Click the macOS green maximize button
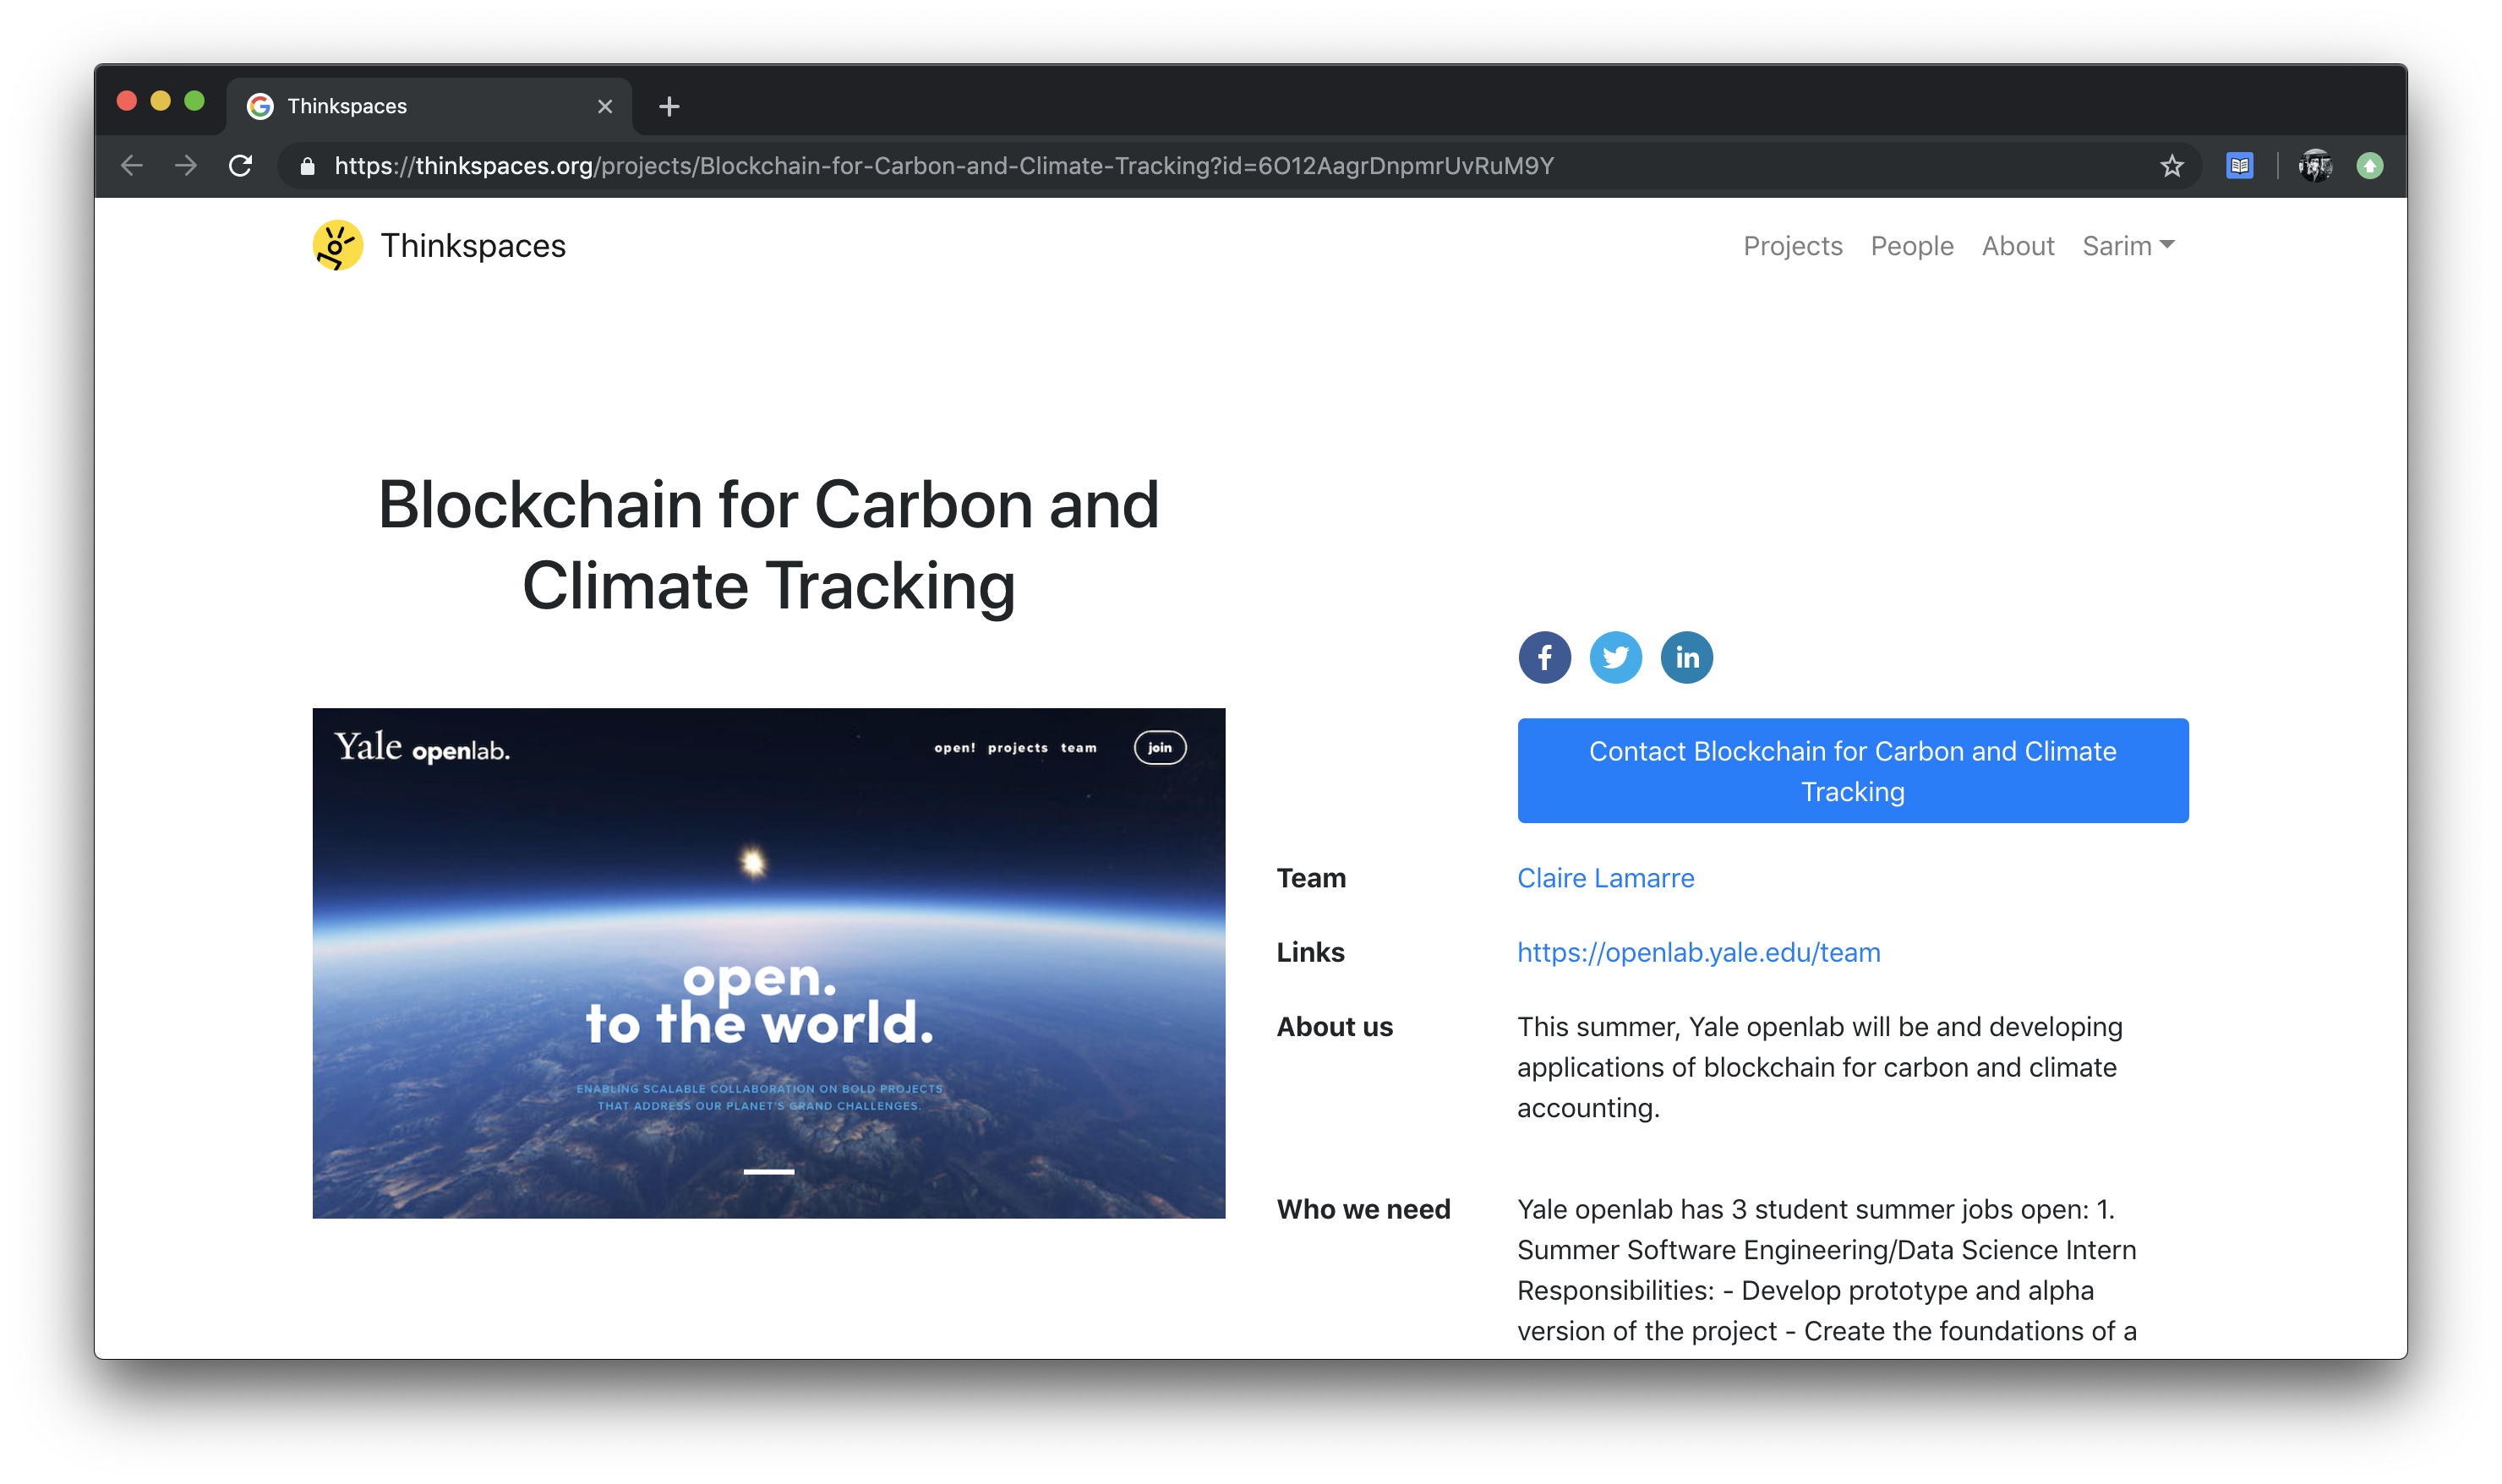The height and width of the screenshot is (1484, 2502). tap(194, 101)
